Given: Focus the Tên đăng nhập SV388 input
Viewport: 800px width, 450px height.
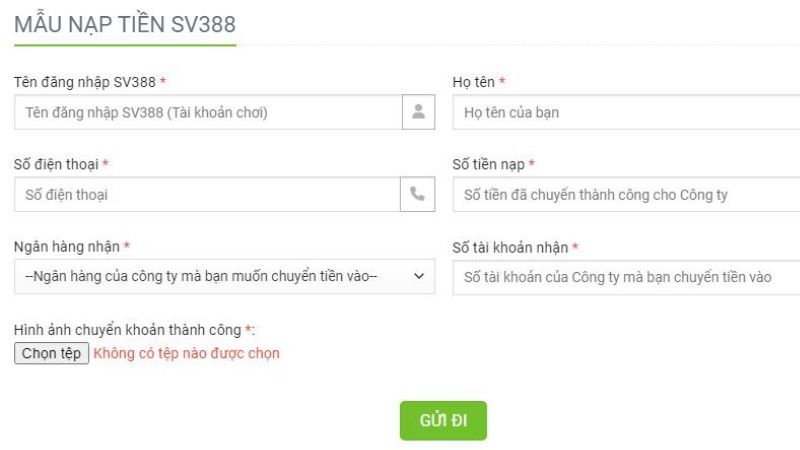Looking at the screenshot, I should pos(208,112).
